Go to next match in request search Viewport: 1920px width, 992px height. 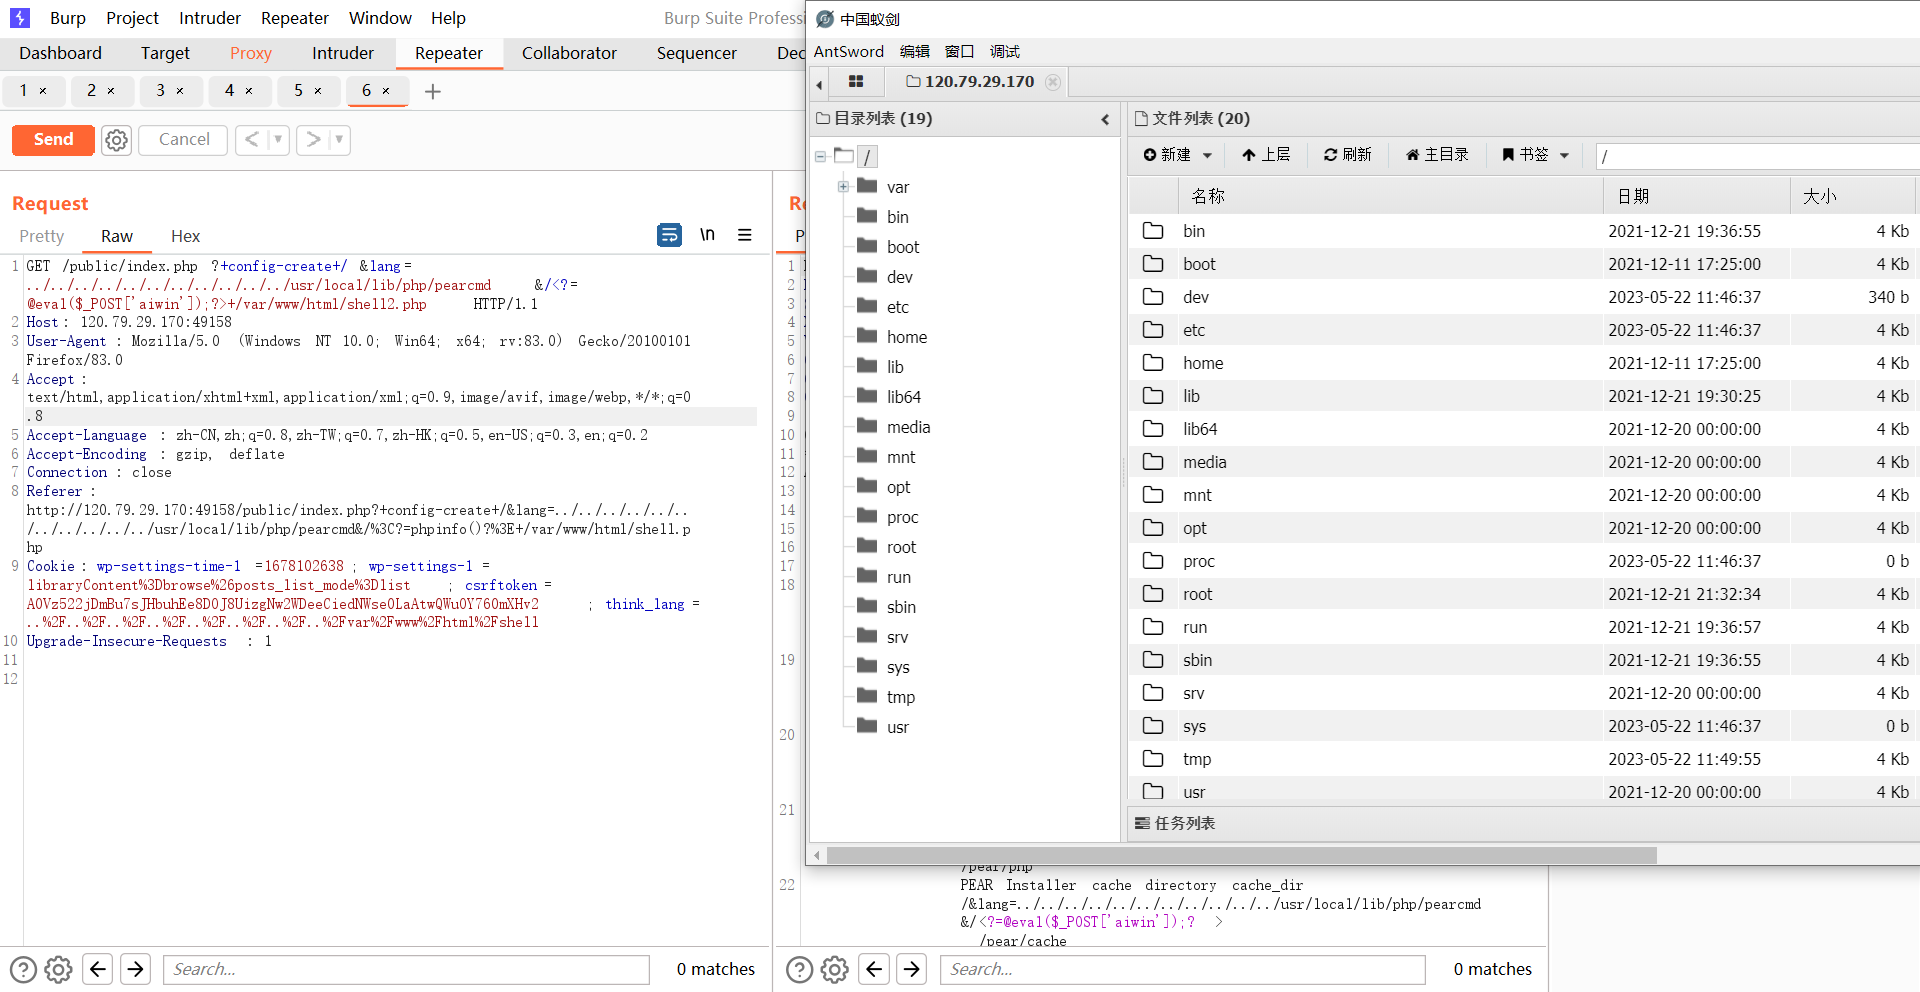point(135,969)
